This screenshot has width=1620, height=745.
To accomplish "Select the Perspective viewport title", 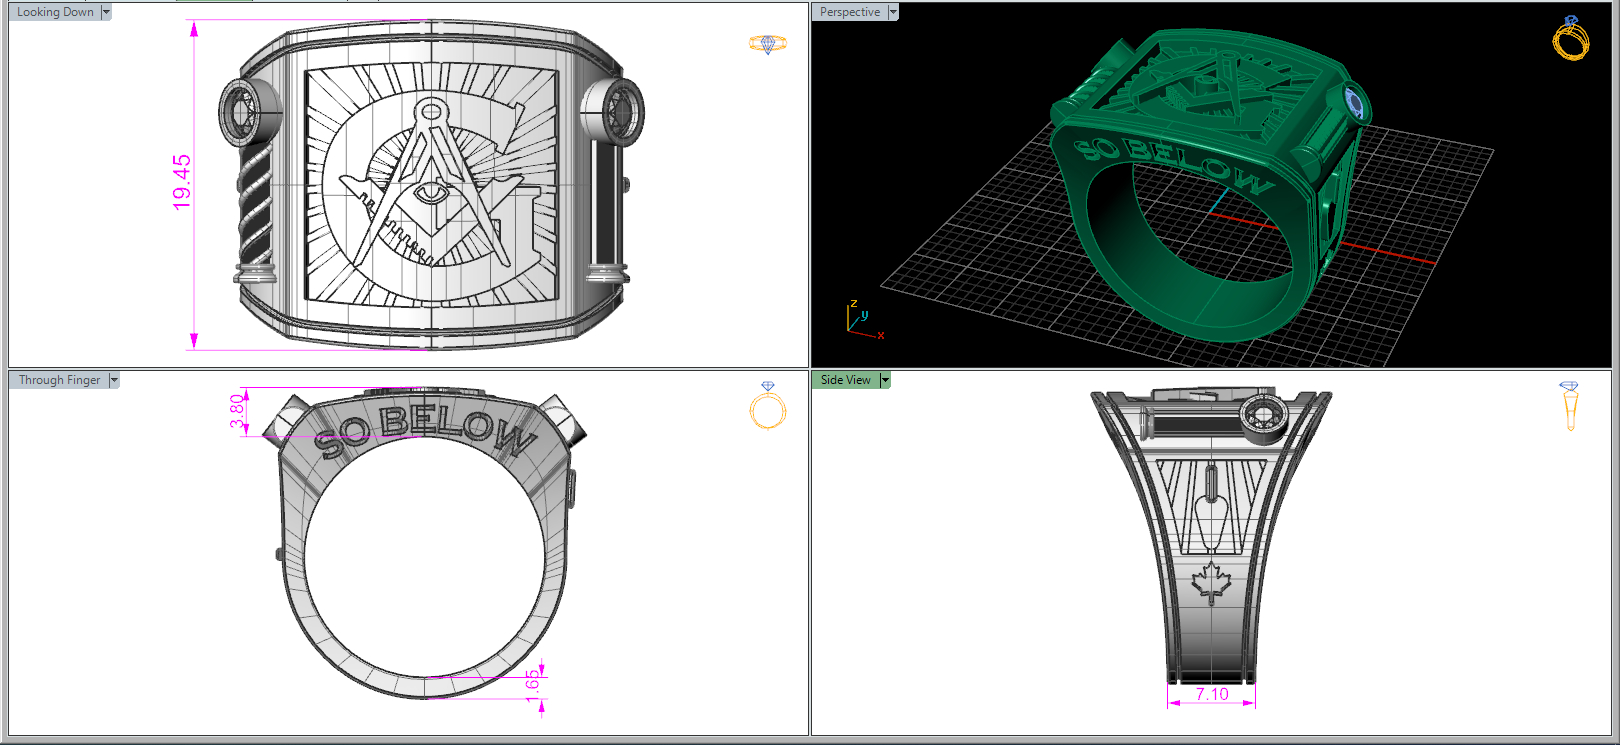I will tap(850, 12).
